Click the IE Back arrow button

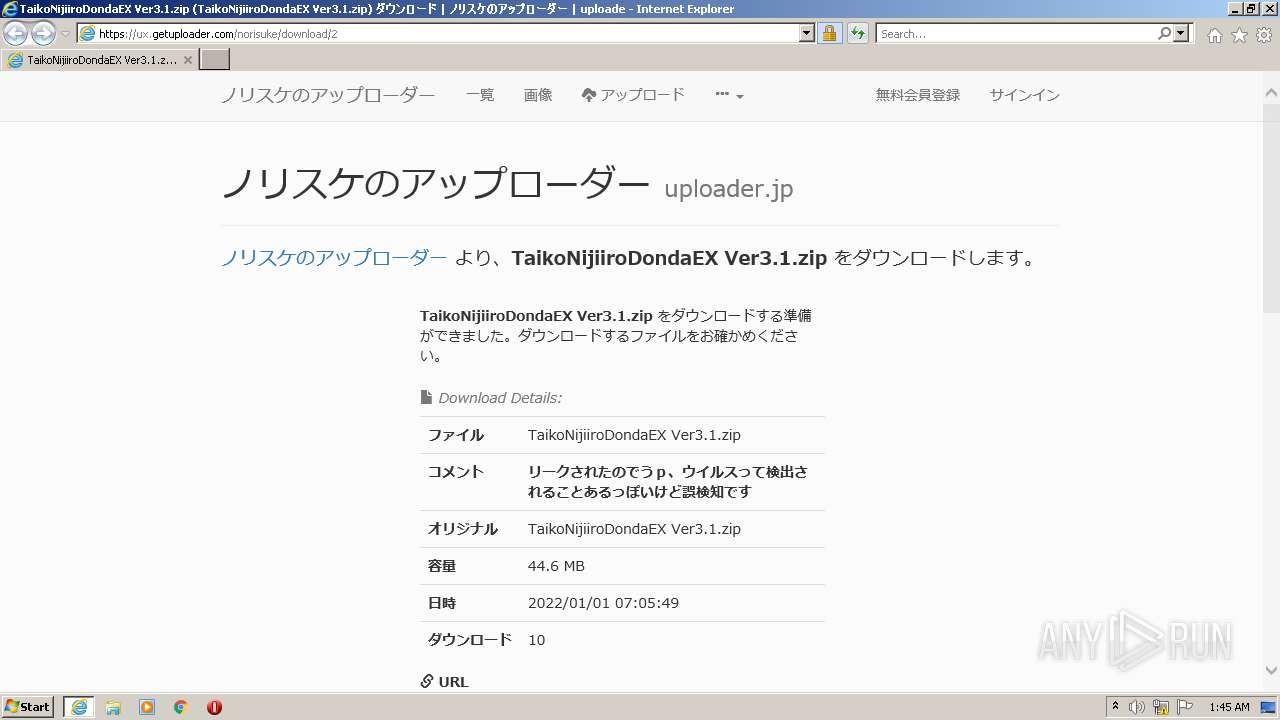16,33
